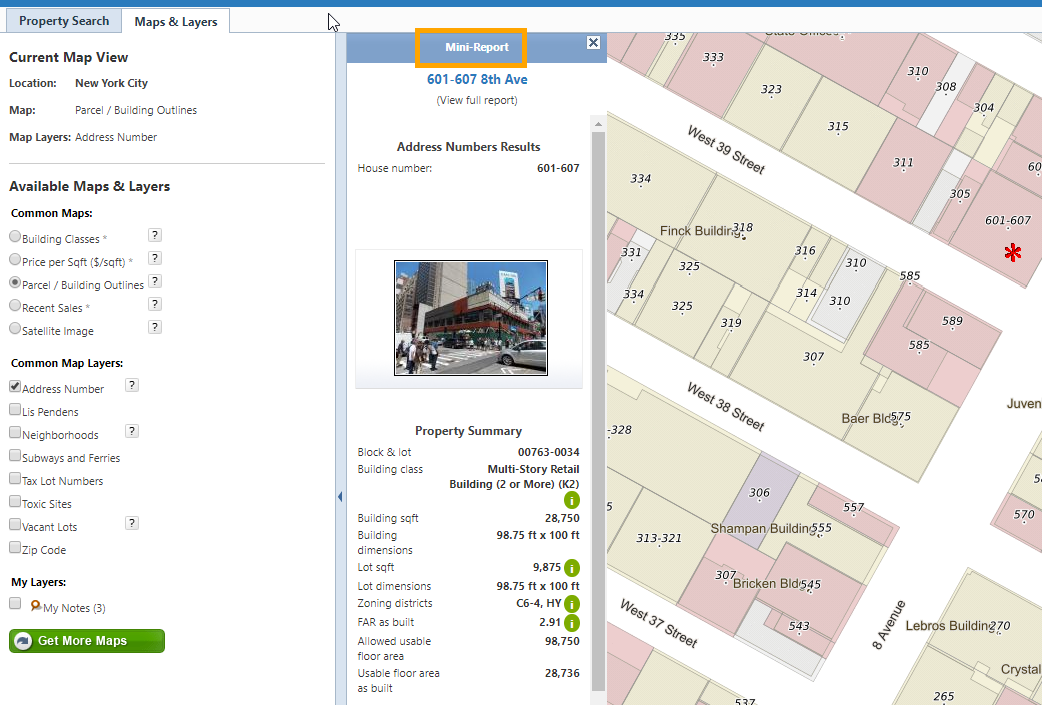Viewport: 1042px width, 705px height.
Task: Click the Lebros Building parcel 270
Action: 999,625
